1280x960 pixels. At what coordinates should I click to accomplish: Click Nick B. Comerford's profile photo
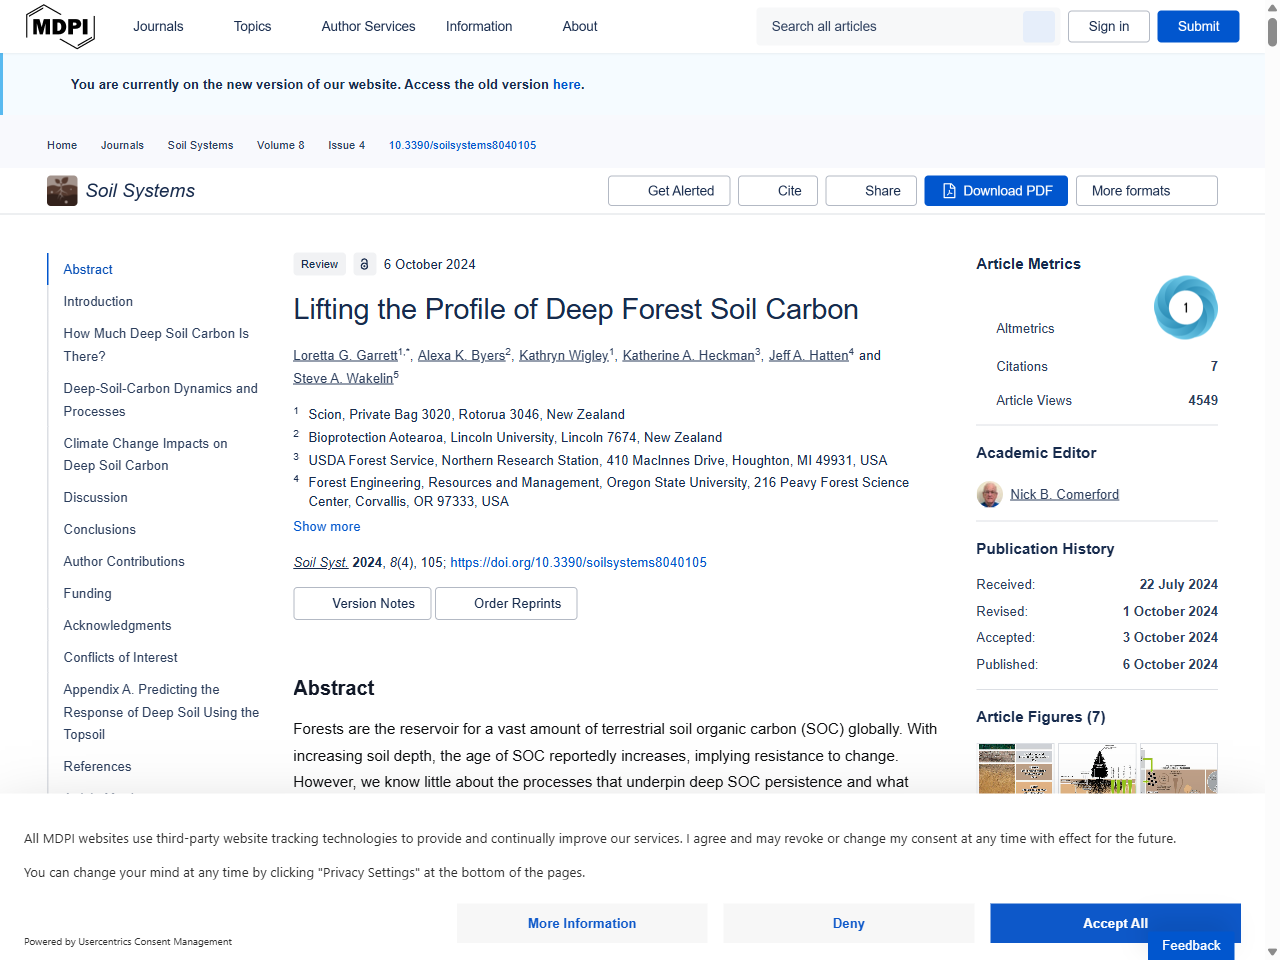(x=989, y=494)
